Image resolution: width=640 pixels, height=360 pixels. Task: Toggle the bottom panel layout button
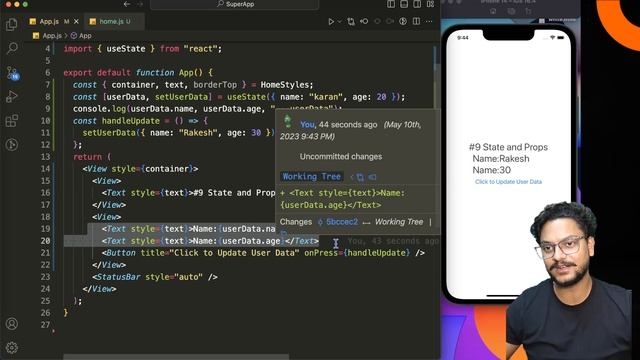click(404, 4)
